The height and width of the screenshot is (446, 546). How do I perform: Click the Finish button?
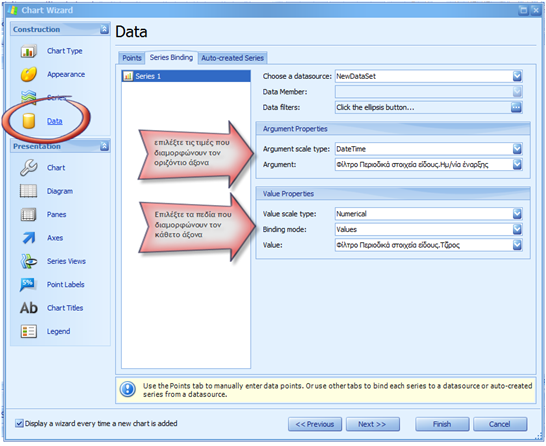coord(442,424)
